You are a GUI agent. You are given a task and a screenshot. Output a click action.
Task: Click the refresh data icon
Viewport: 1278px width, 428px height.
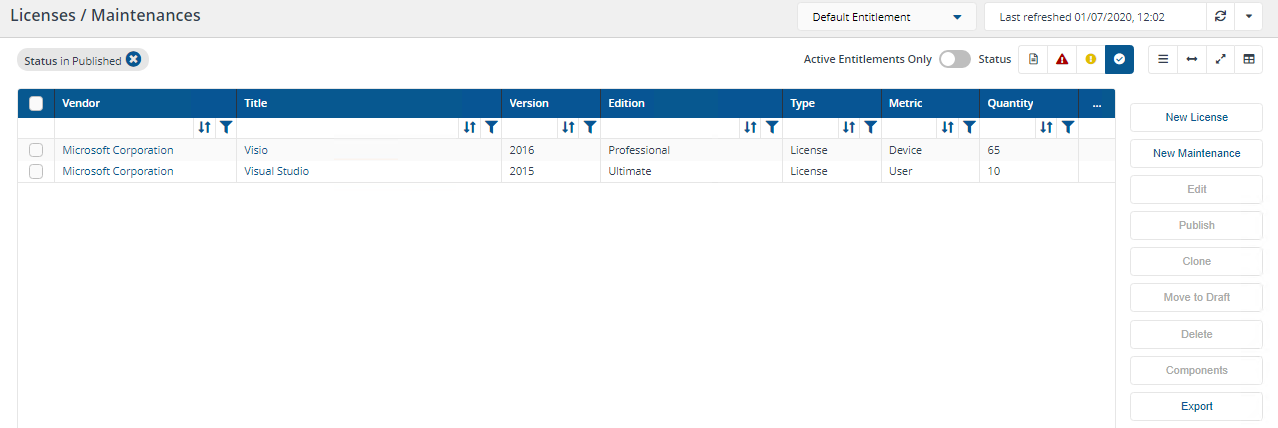[x=1219, y=17]
